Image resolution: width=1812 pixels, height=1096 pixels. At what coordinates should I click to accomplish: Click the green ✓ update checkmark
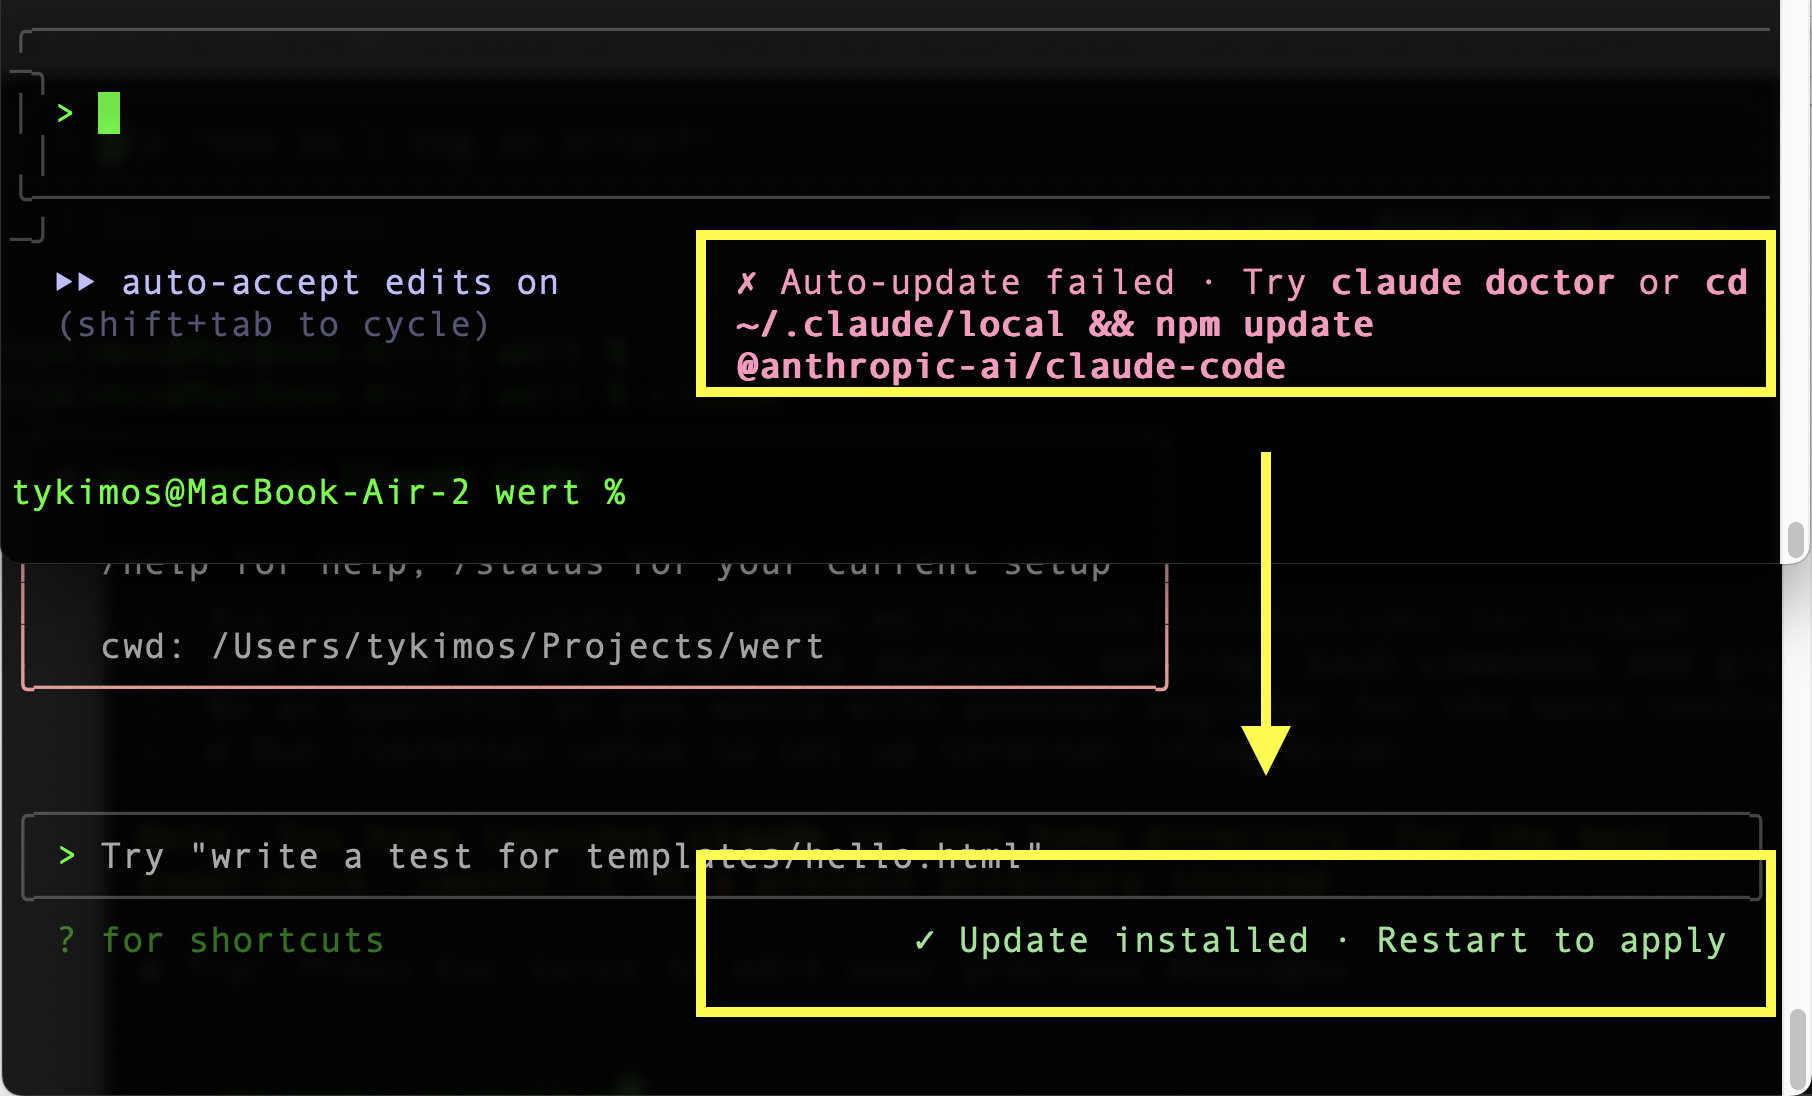point(924,940)
